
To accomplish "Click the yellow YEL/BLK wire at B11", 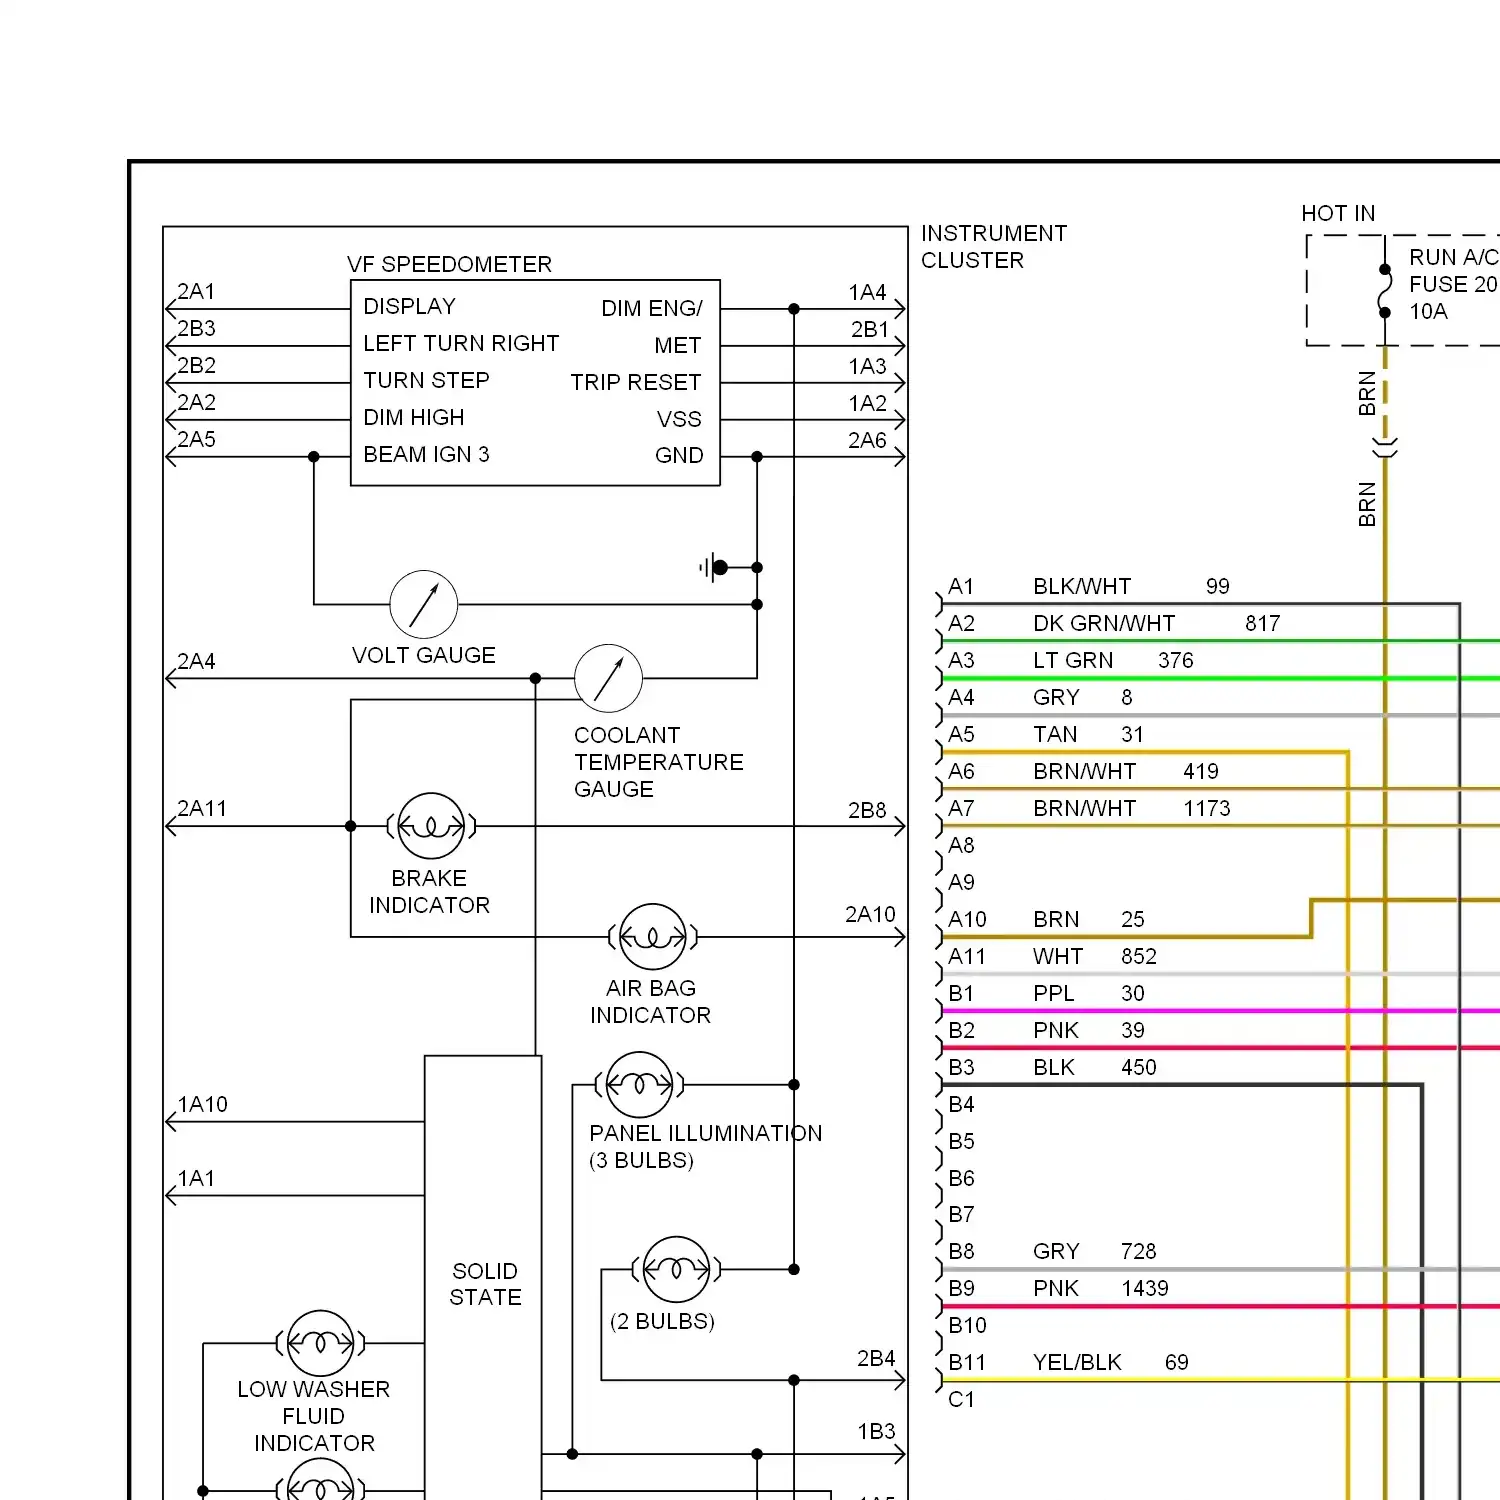I will [x=1221, y=1380].
